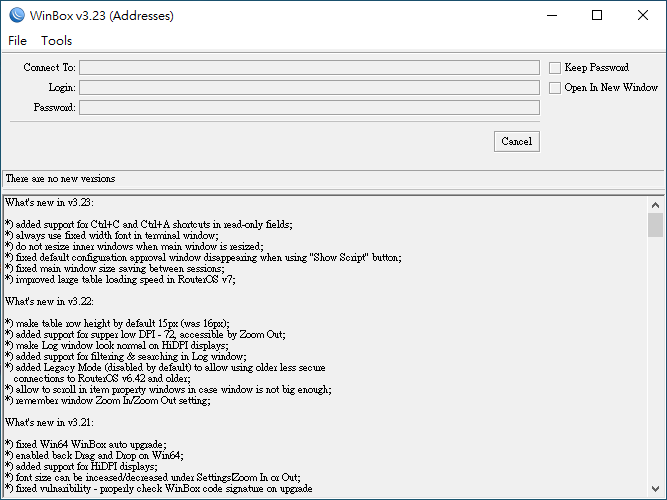Click line 'always use fixed width font in terminal window'
The height and width of the screenshot is (500, 667).
112,236
